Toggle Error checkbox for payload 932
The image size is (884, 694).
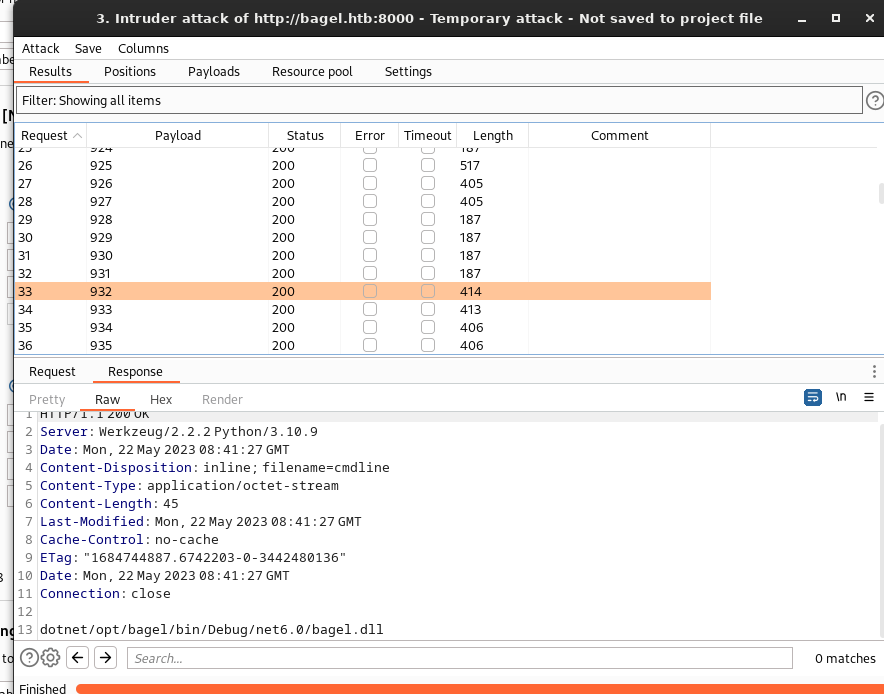[370, 291]
